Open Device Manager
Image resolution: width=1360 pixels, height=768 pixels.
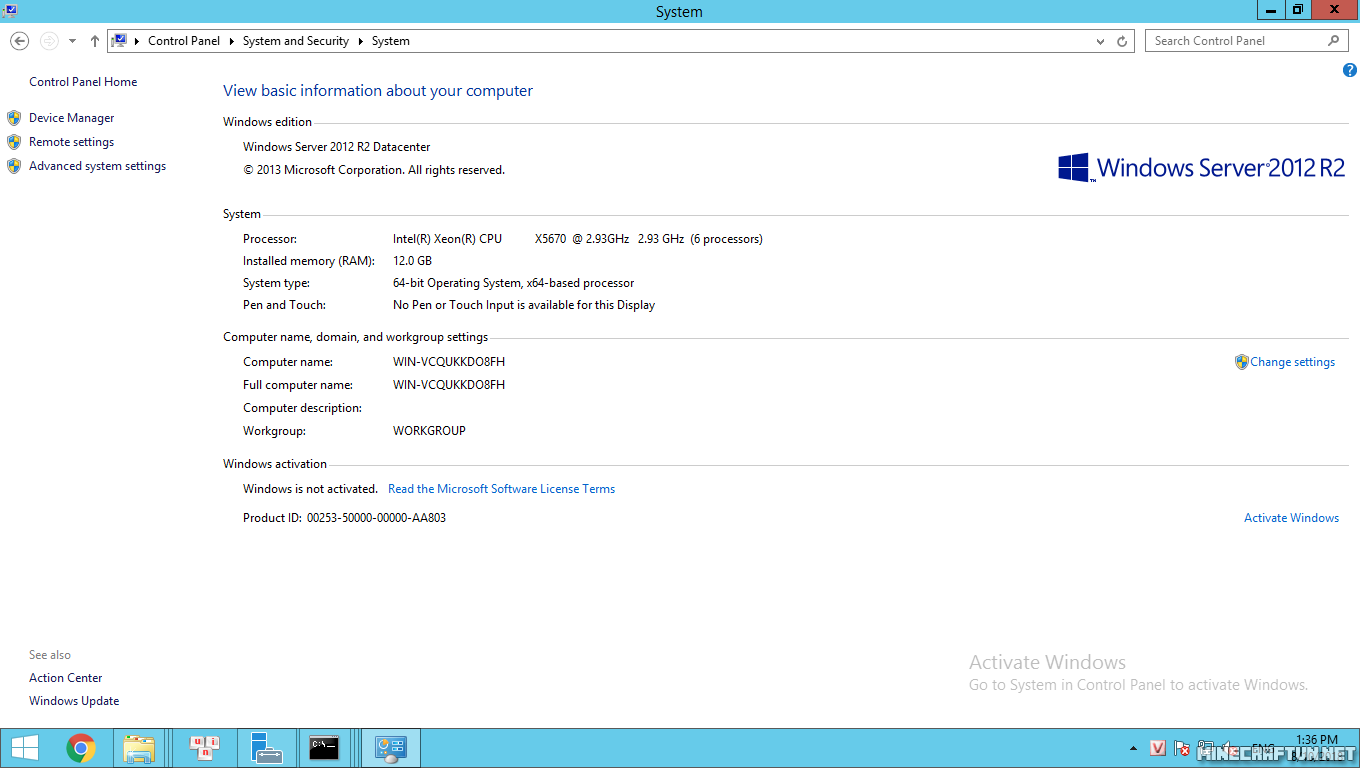[x=72, y=118]
